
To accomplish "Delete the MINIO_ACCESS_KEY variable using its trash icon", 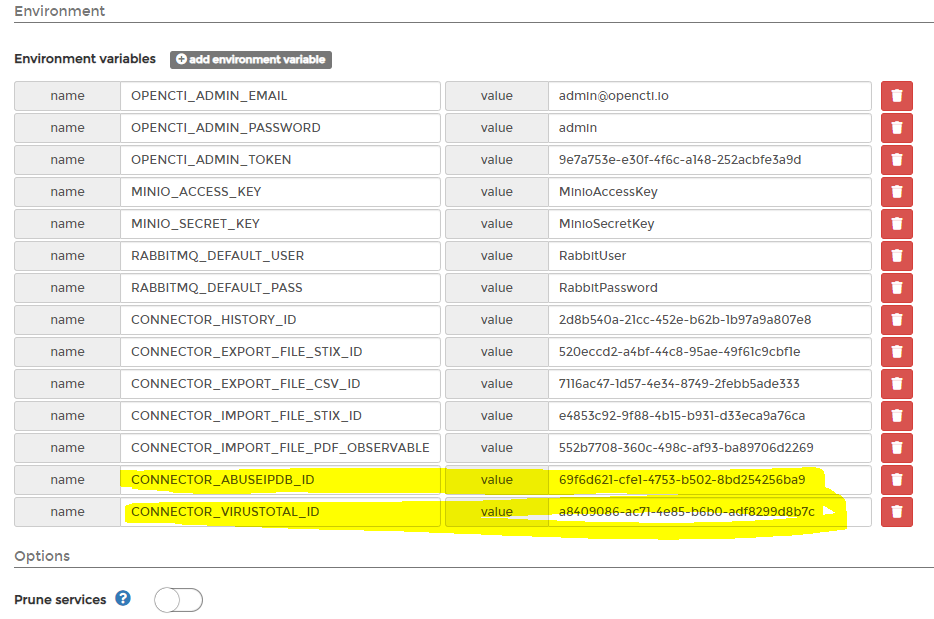I will click(897, 191).
